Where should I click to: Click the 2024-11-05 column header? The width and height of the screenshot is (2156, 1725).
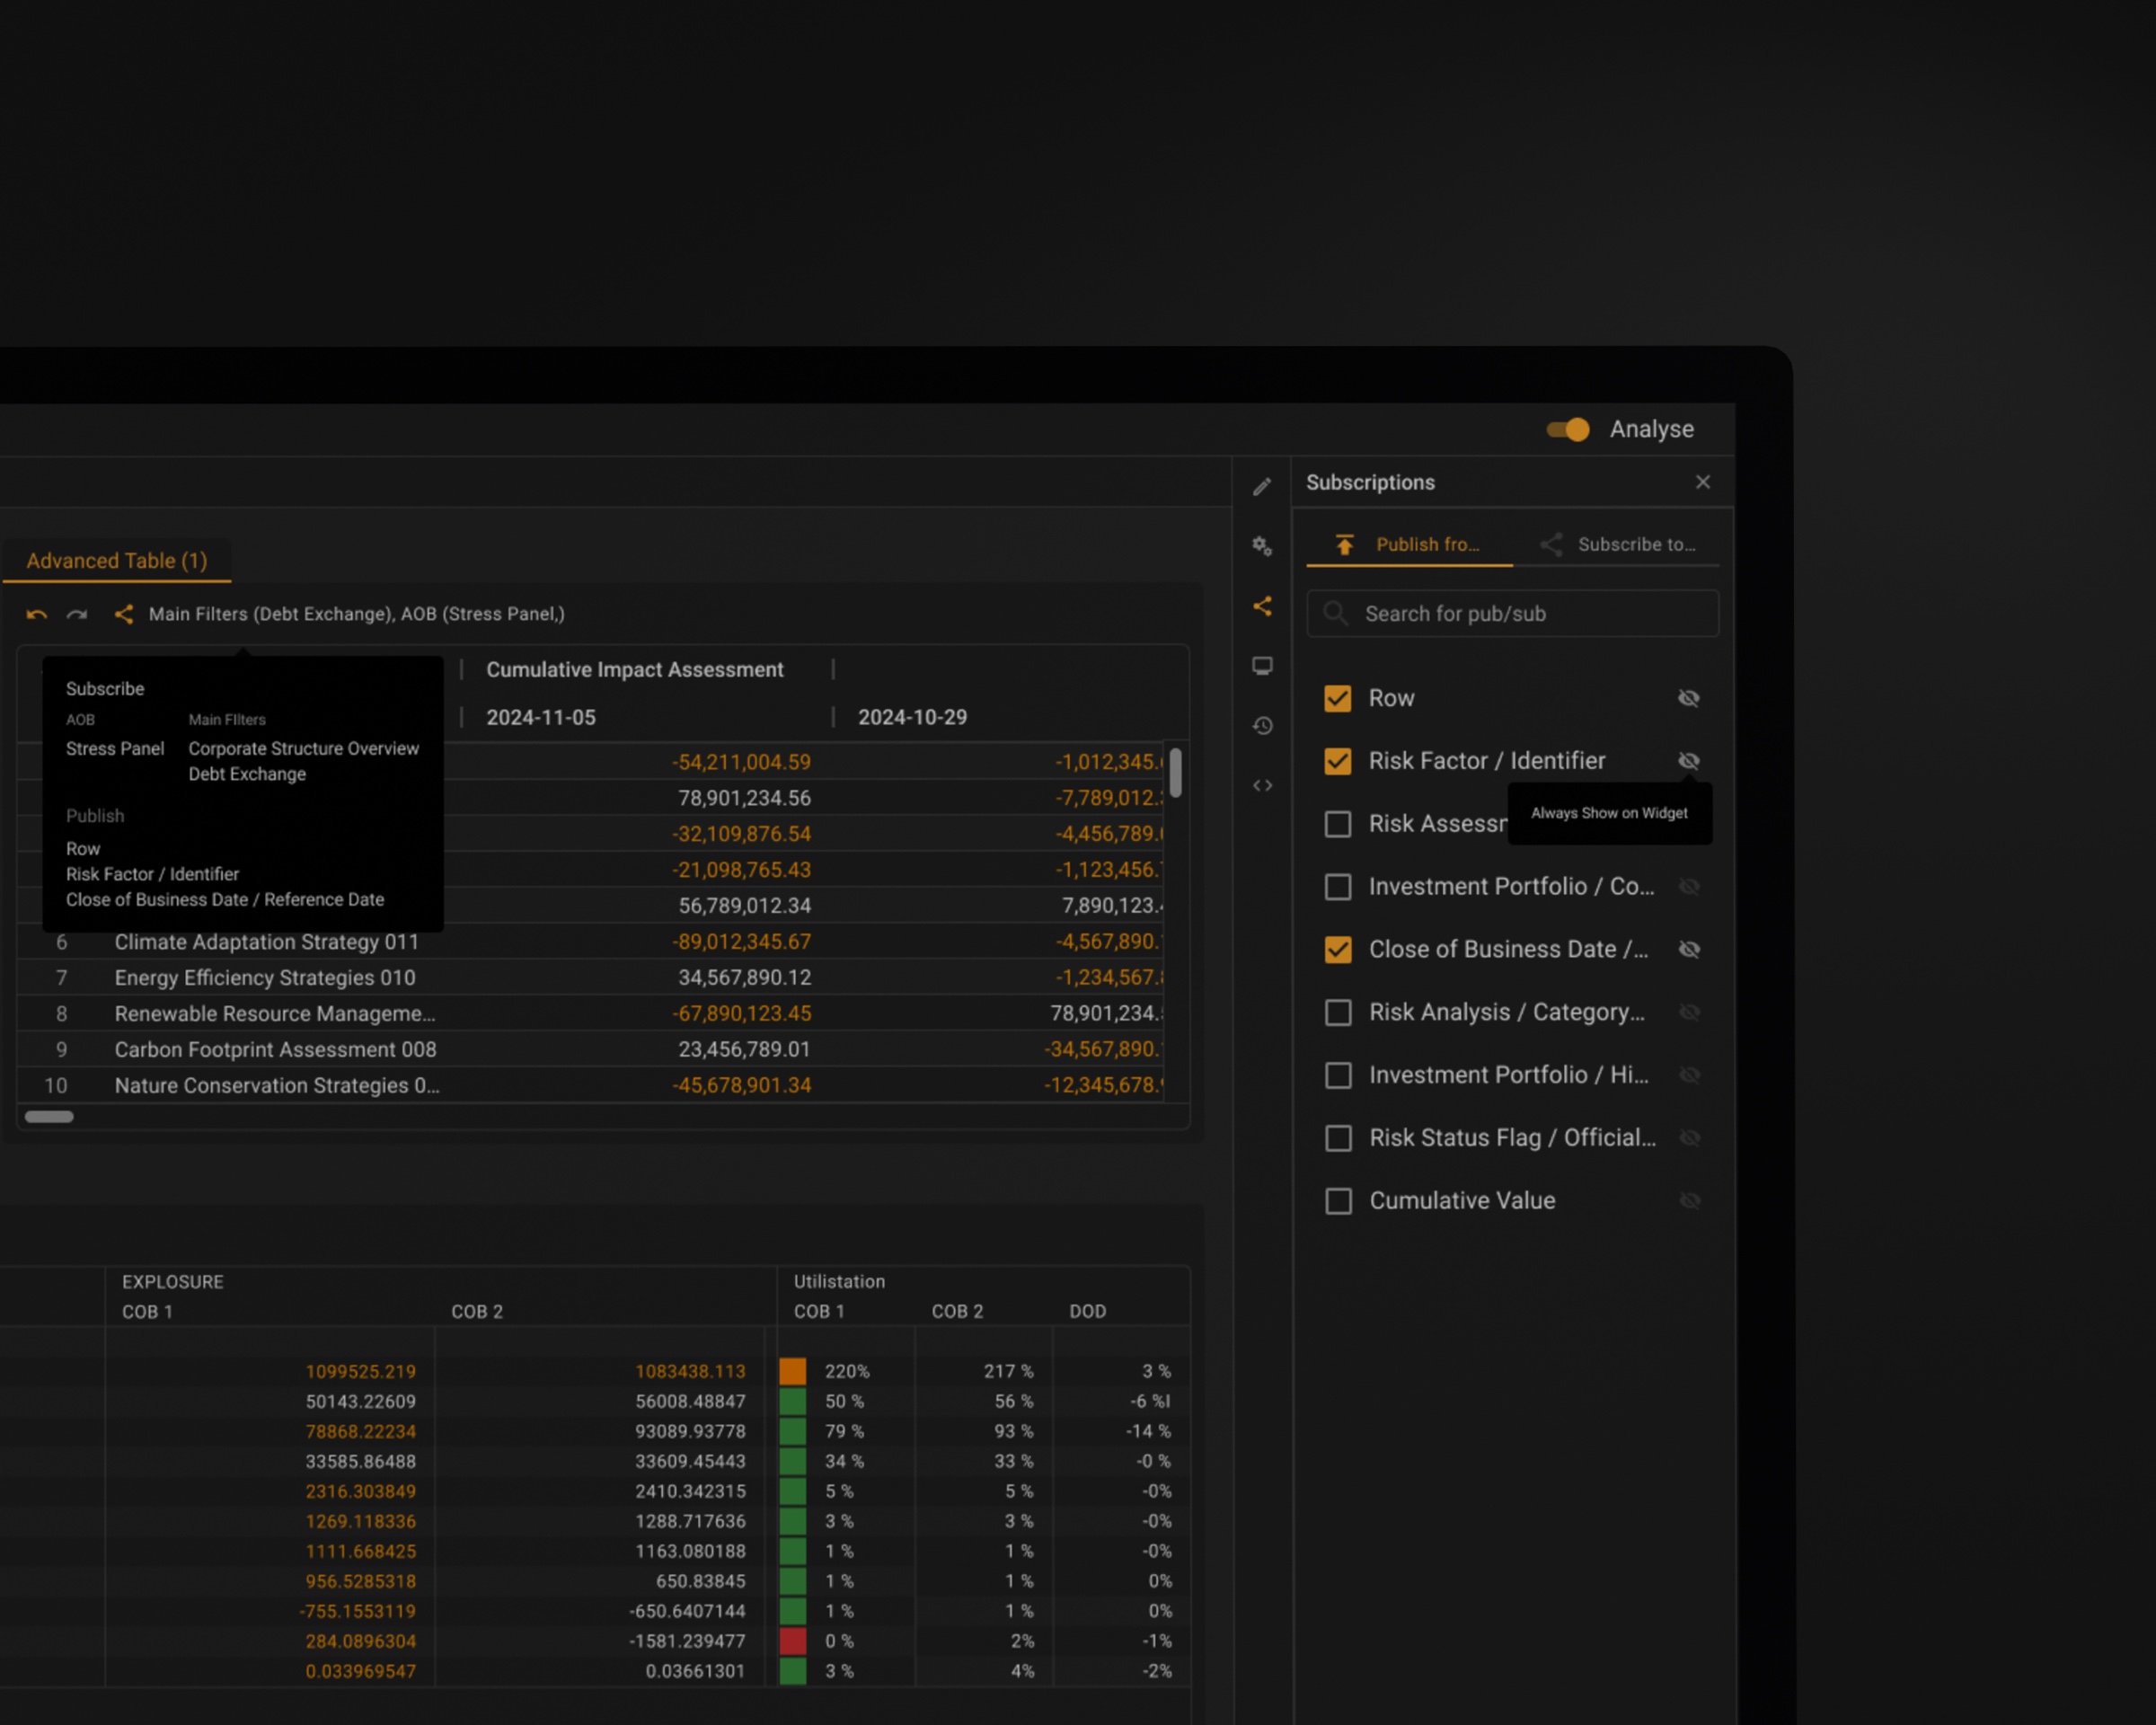pyautogui.click(x=541, y=718)
